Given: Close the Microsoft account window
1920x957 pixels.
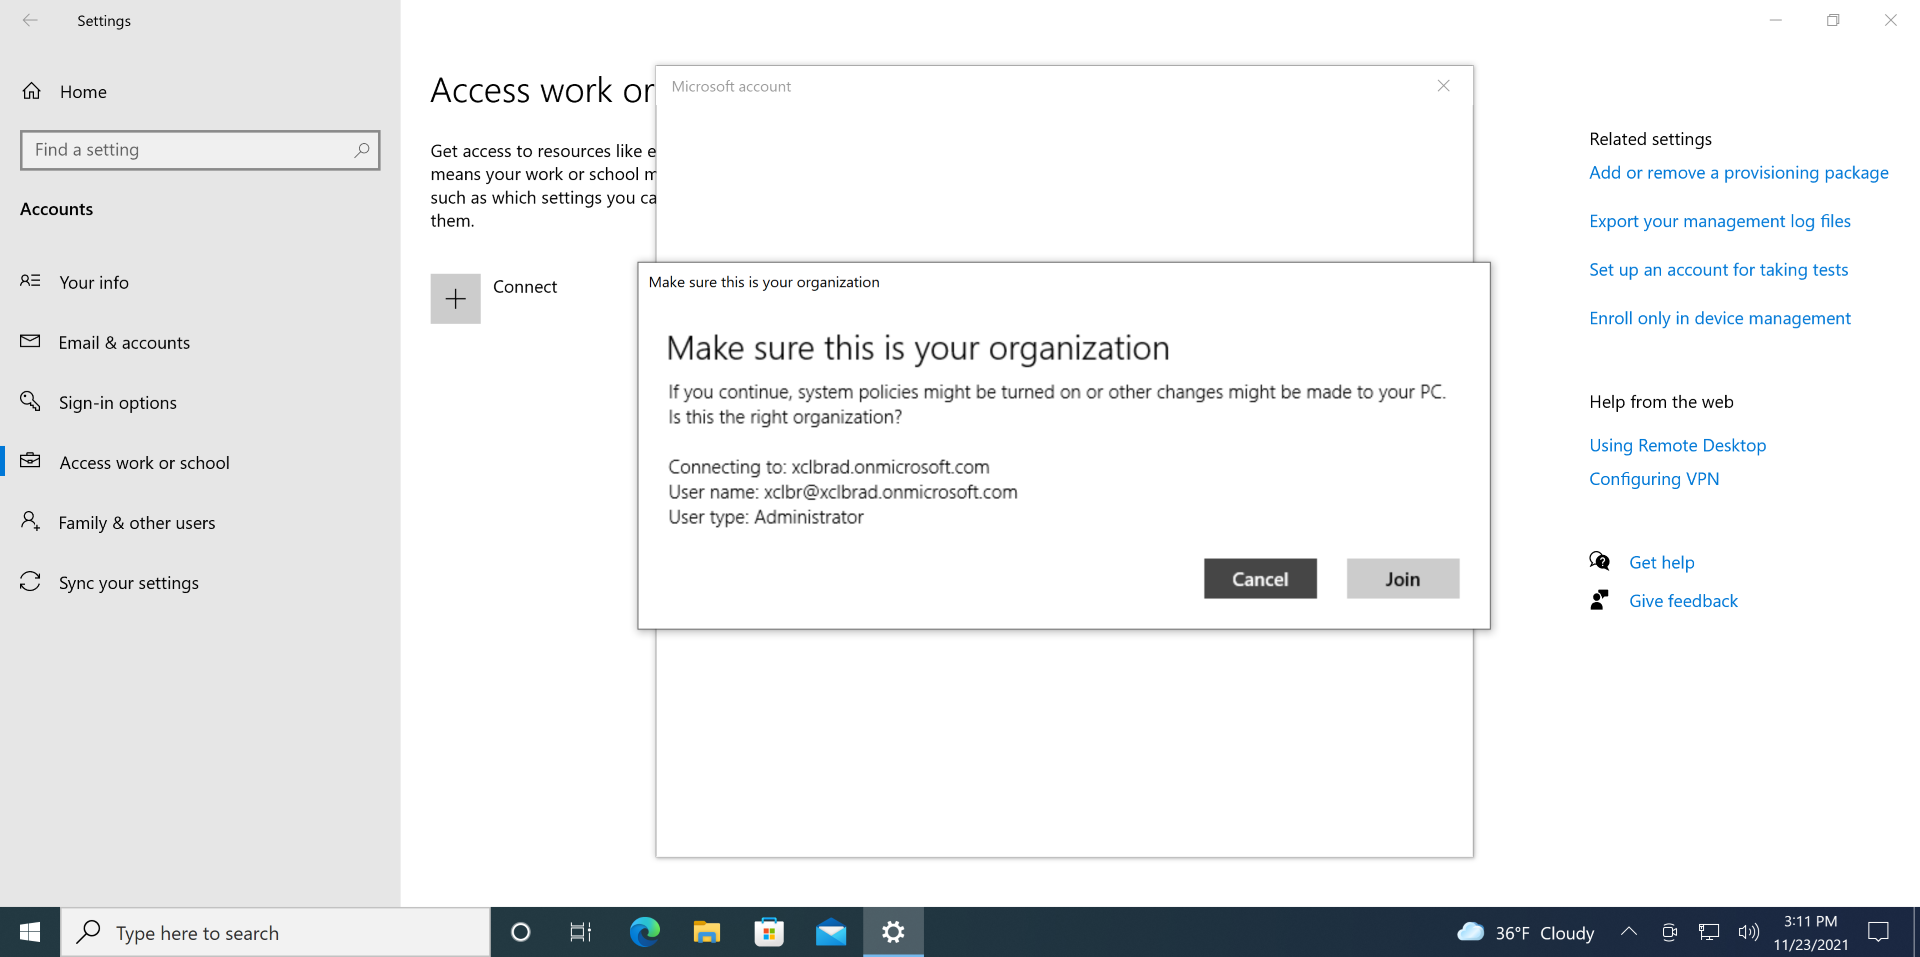Looking at the screenshot, I should coord(1443,86).
